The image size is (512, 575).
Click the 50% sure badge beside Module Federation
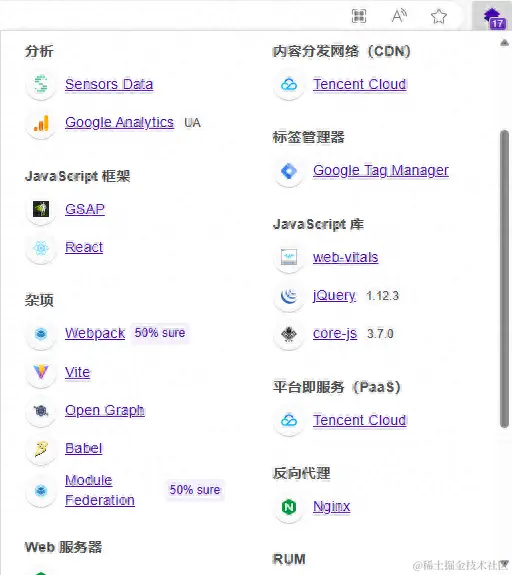coord(195,490)
